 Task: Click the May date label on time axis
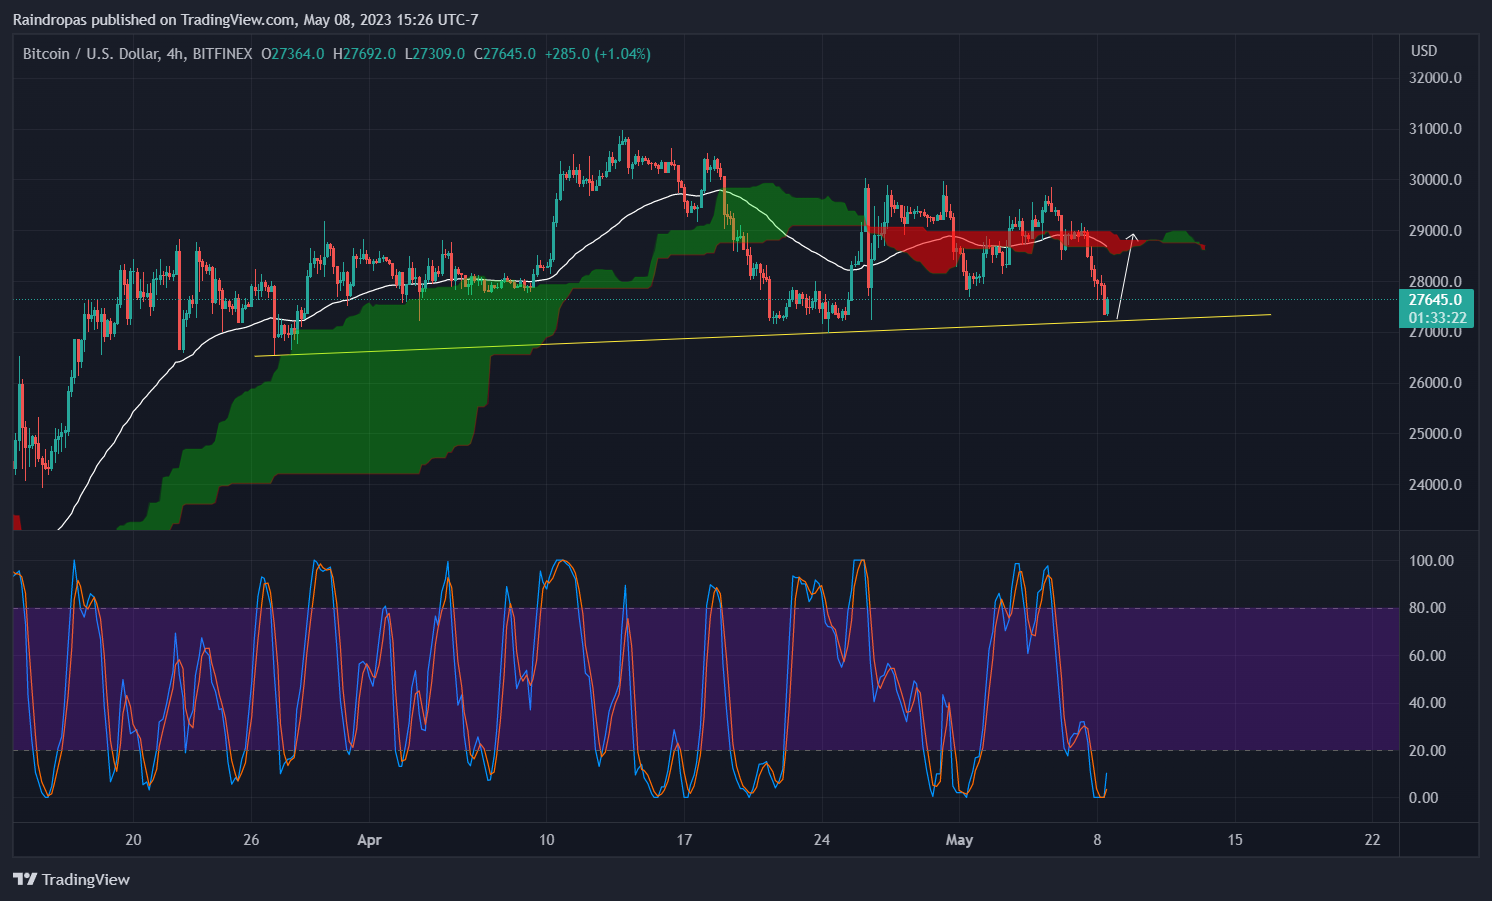point(959,840)
